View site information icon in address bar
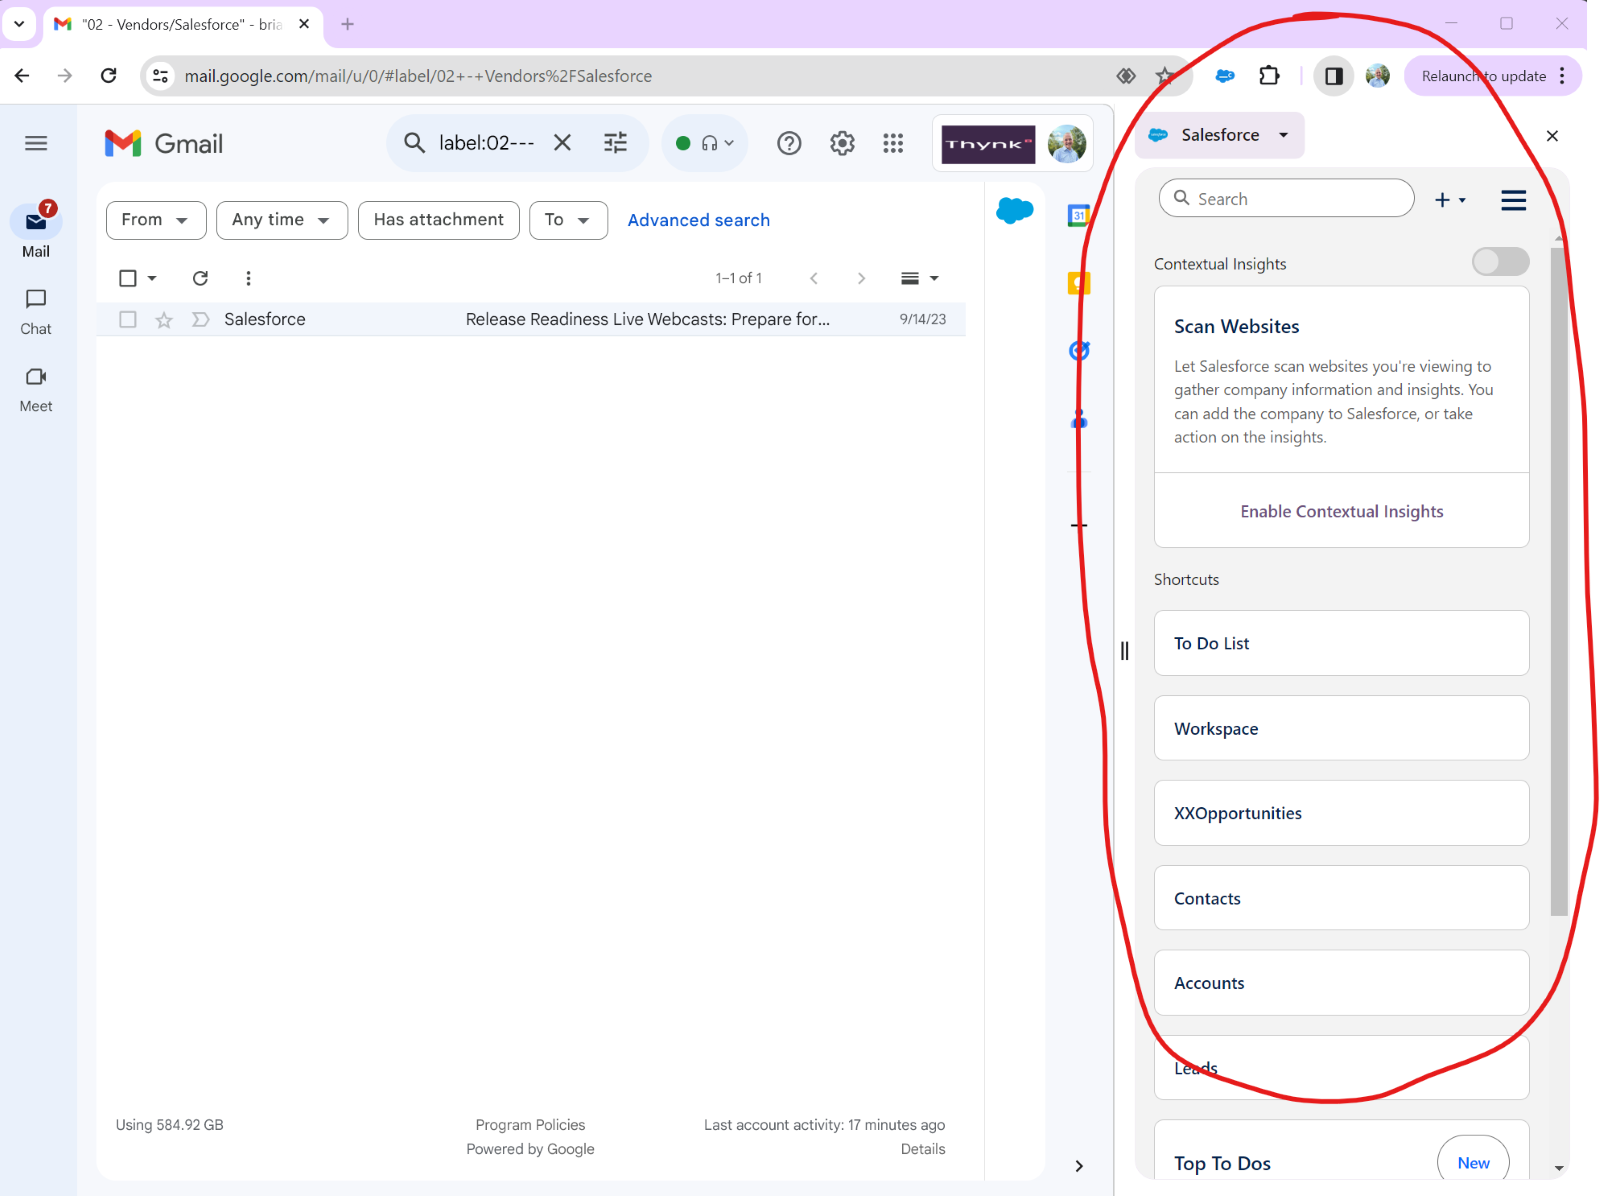Image resolution: width=1600 pixels, height=1196 pixels. 160,76
